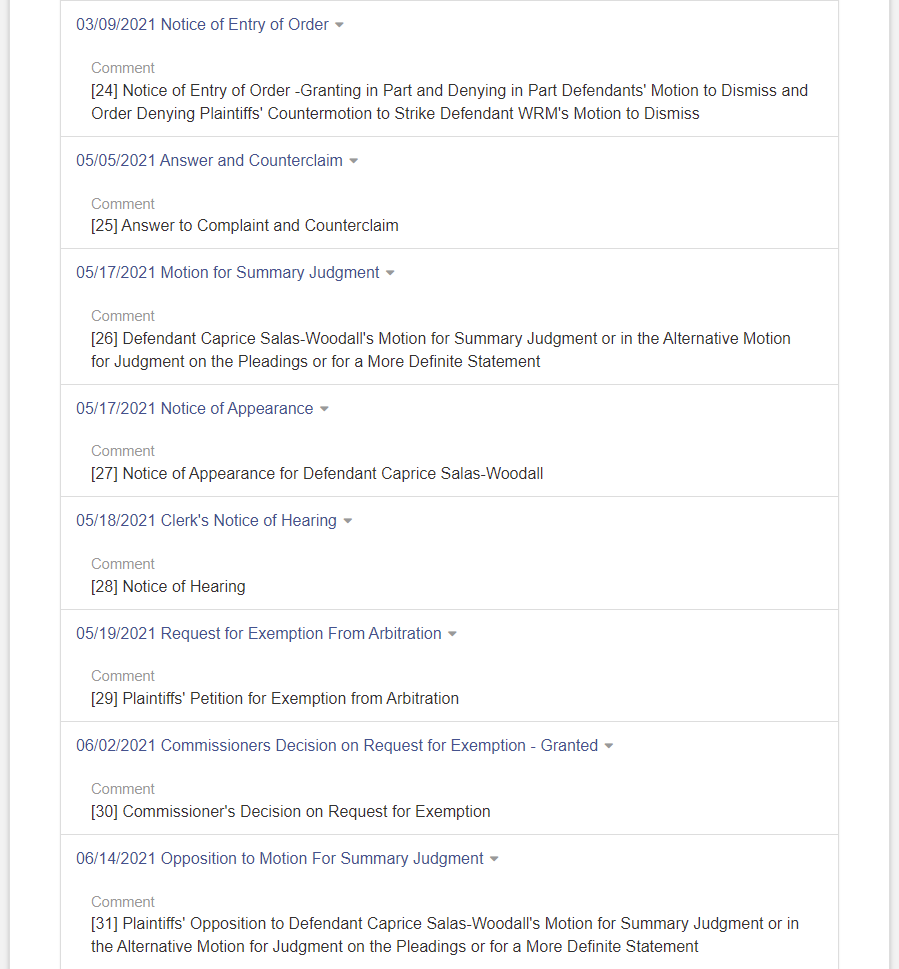Open the 05/17/2021 Motion for Summary Judgment link
Viewport: 899px width, 969px height.
[x=227, y=273]
